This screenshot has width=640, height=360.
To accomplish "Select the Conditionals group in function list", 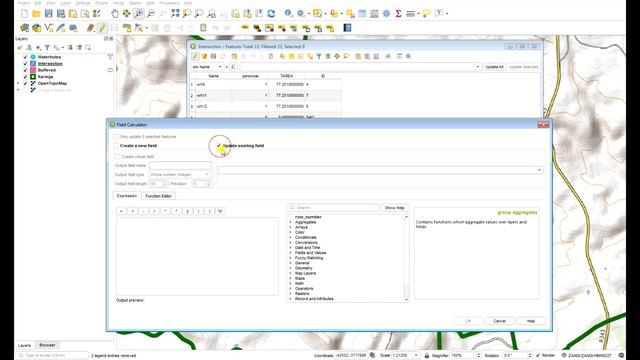I will coord(306,238).
